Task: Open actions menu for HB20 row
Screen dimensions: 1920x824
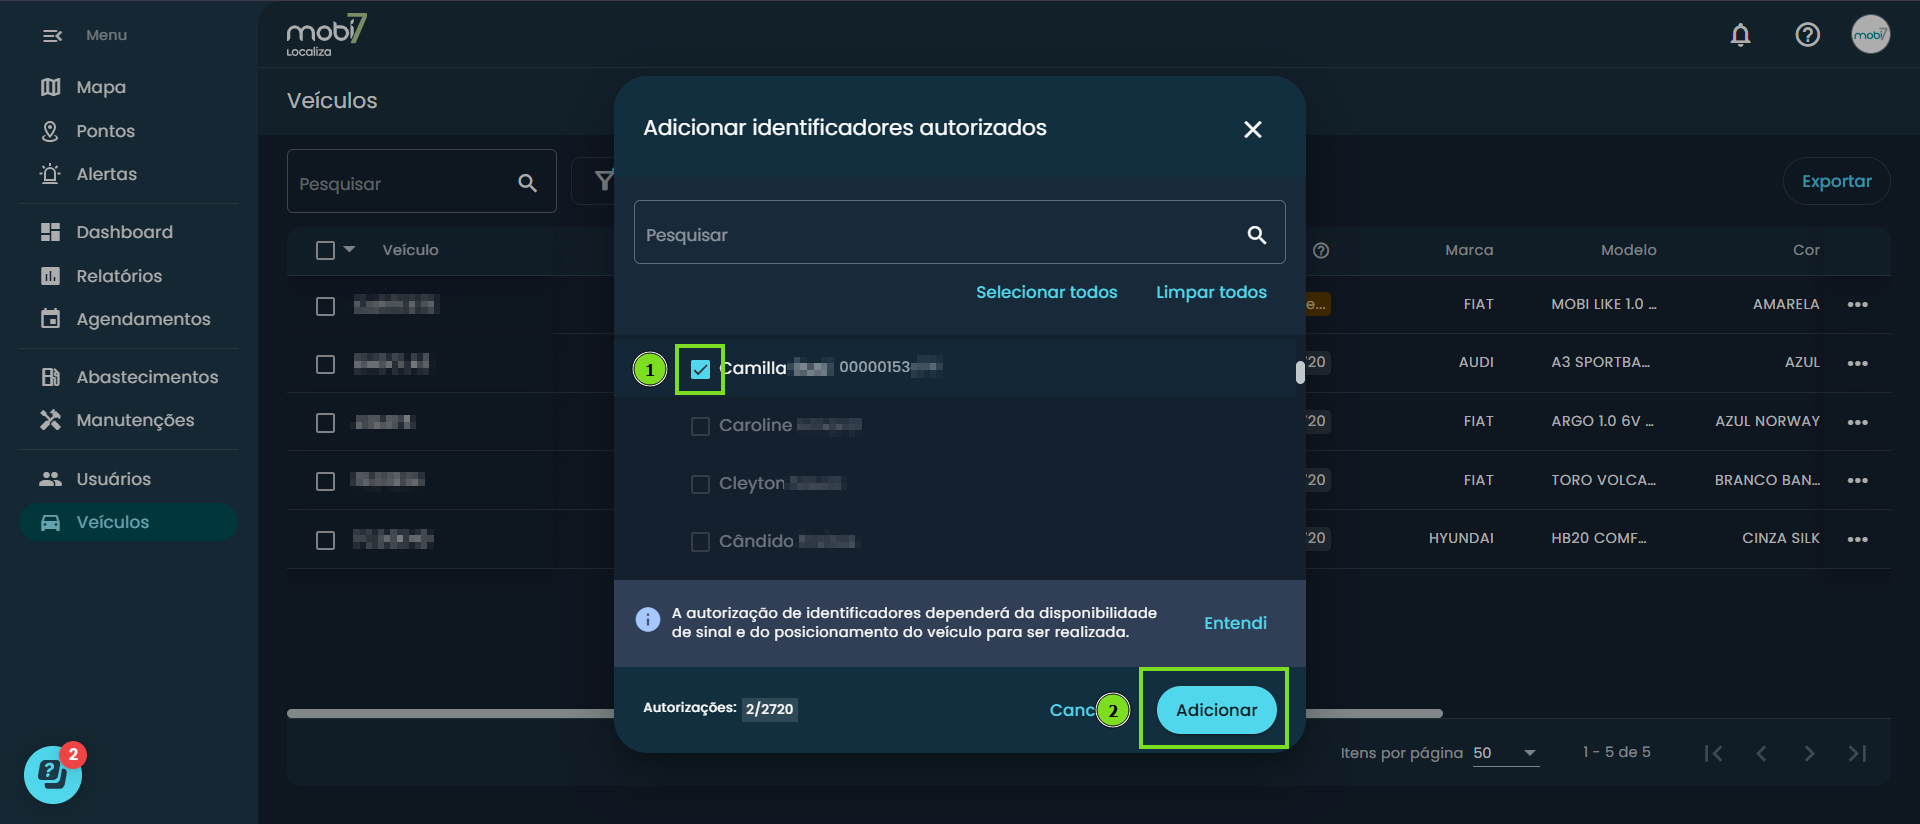Action: 1857,539
